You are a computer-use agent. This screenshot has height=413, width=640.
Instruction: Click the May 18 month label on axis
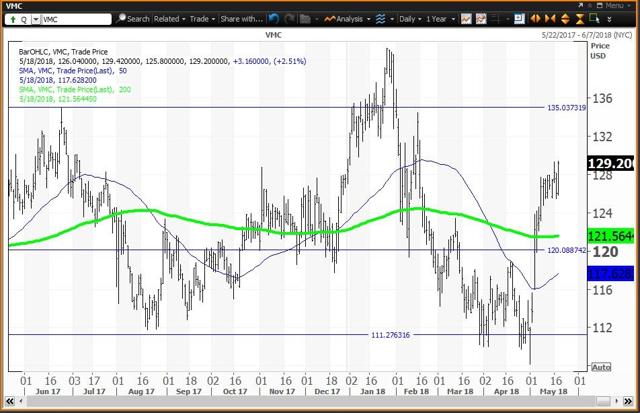[553, 391]
